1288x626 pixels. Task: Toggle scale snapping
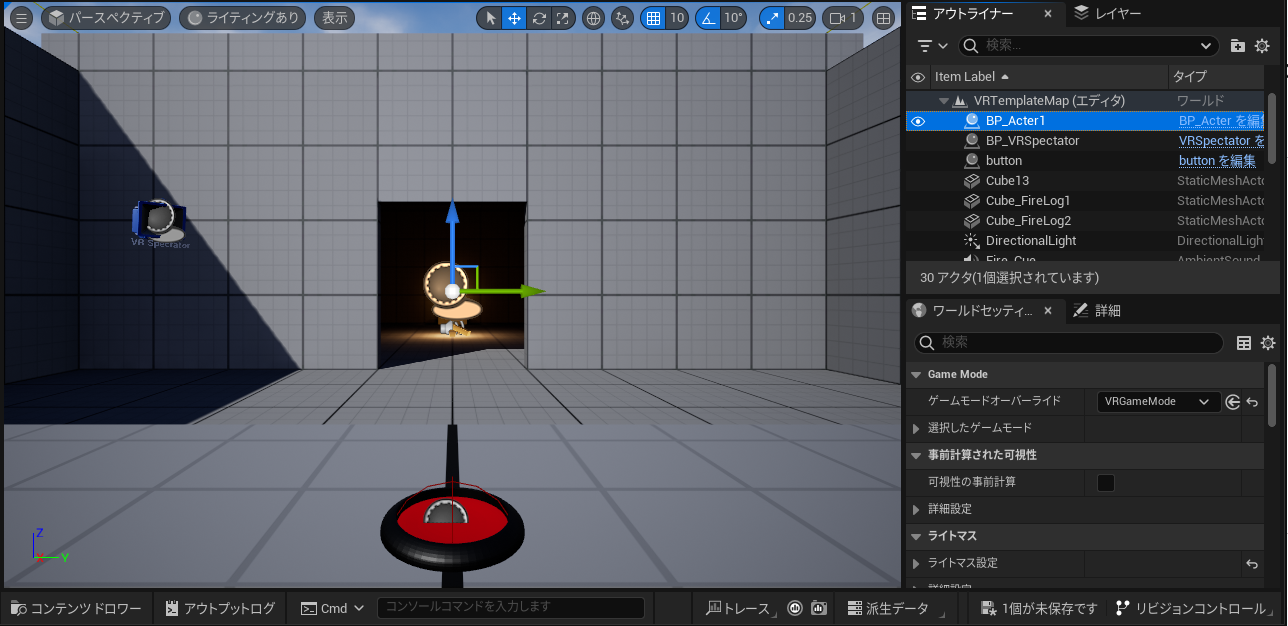coord(772,18)
